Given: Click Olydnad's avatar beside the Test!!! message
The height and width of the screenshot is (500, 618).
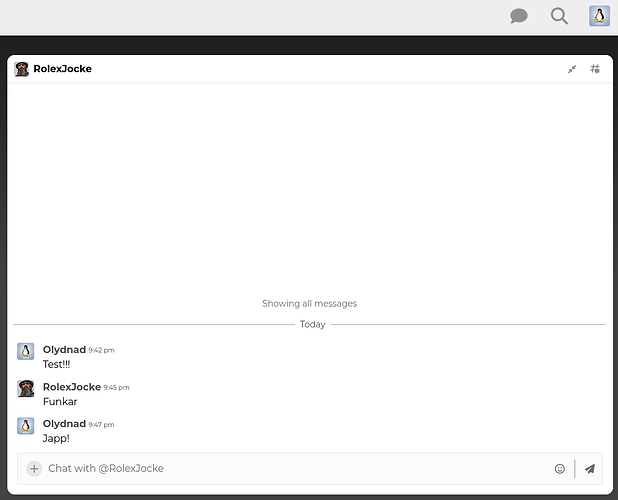Looking at the screenshot, I should click(x=26, y=351).
